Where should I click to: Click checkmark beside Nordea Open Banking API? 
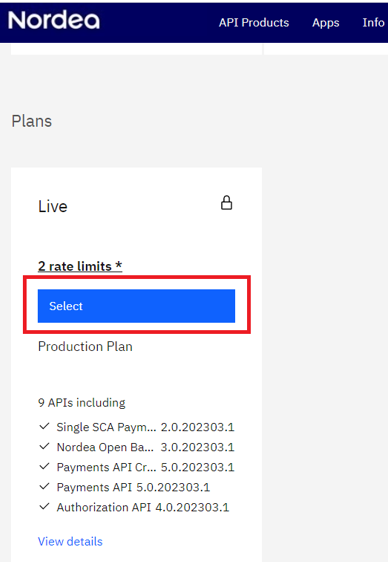(44, 447)
